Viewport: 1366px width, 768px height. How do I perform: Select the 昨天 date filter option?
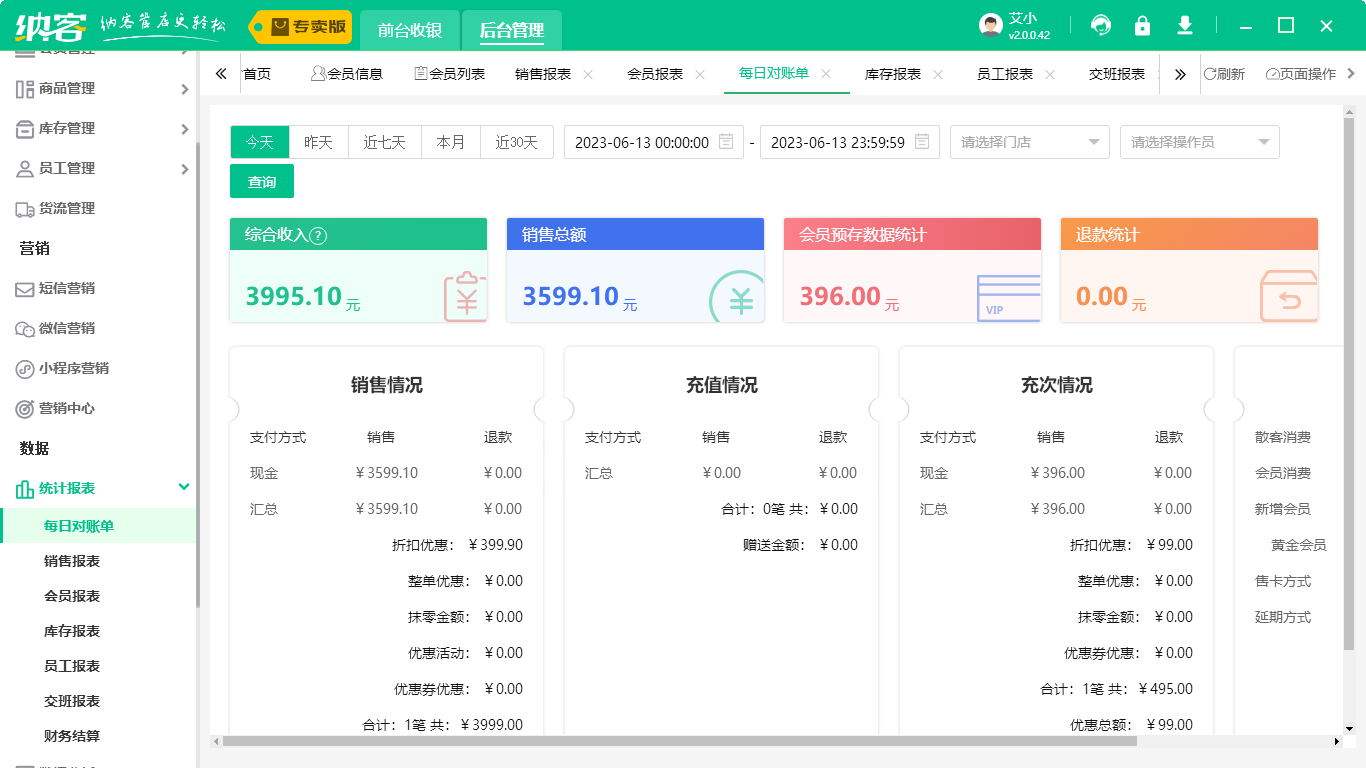click(x=318, y=142)
